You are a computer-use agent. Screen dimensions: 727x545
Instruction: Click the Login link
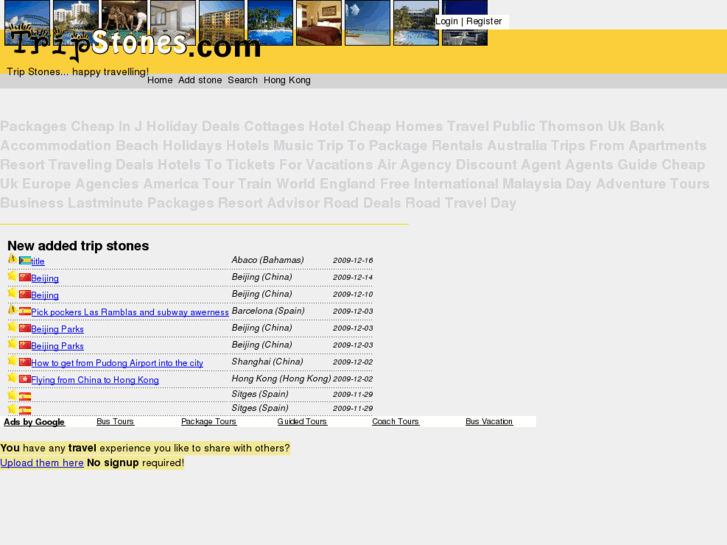[x=446, y=21]
